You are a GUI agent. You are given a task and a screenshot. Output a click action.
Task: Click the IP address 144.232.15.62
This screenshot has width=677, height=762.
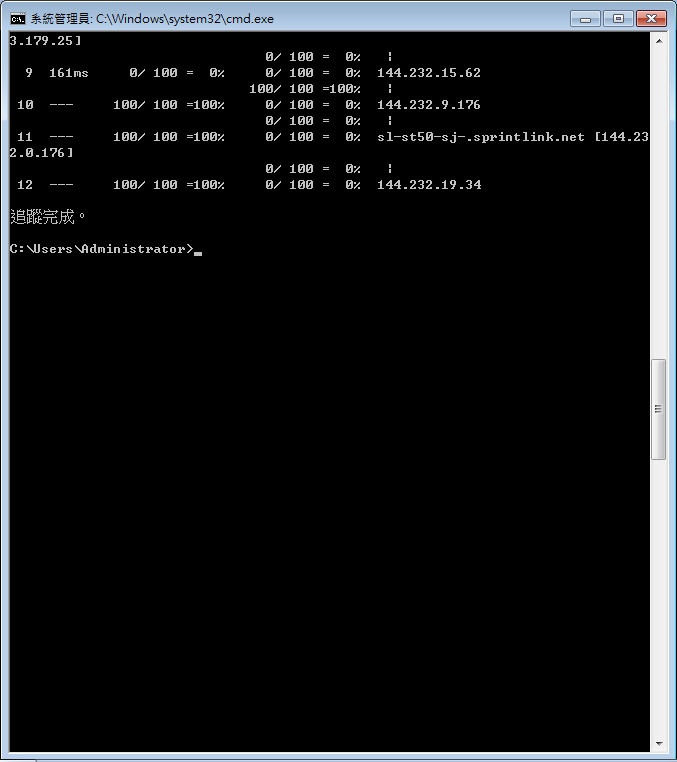429,73
